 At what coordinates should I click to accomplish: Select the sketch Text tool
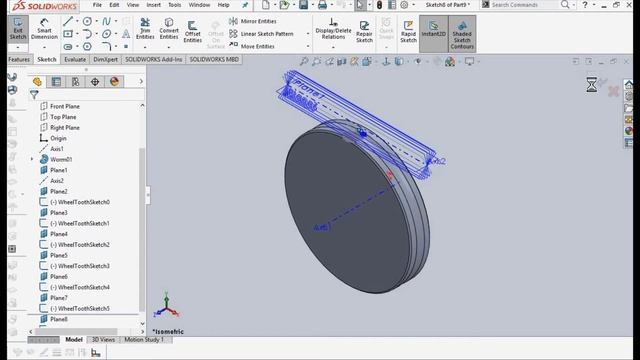[126, 33]
